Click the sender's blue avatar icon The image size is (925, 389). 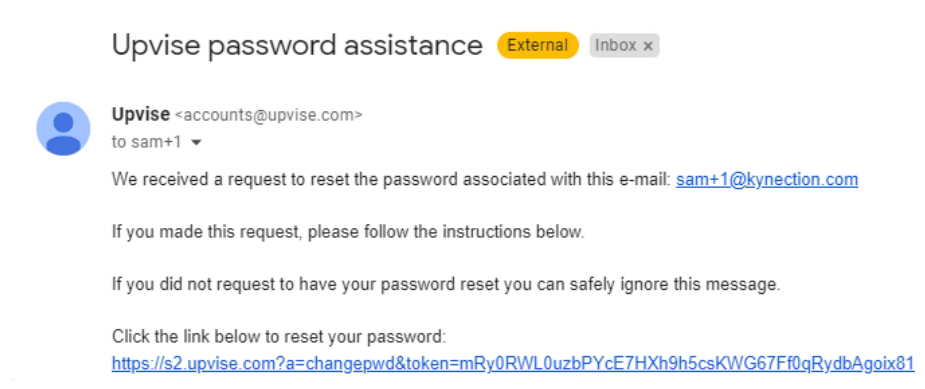[x=63, y=129]
